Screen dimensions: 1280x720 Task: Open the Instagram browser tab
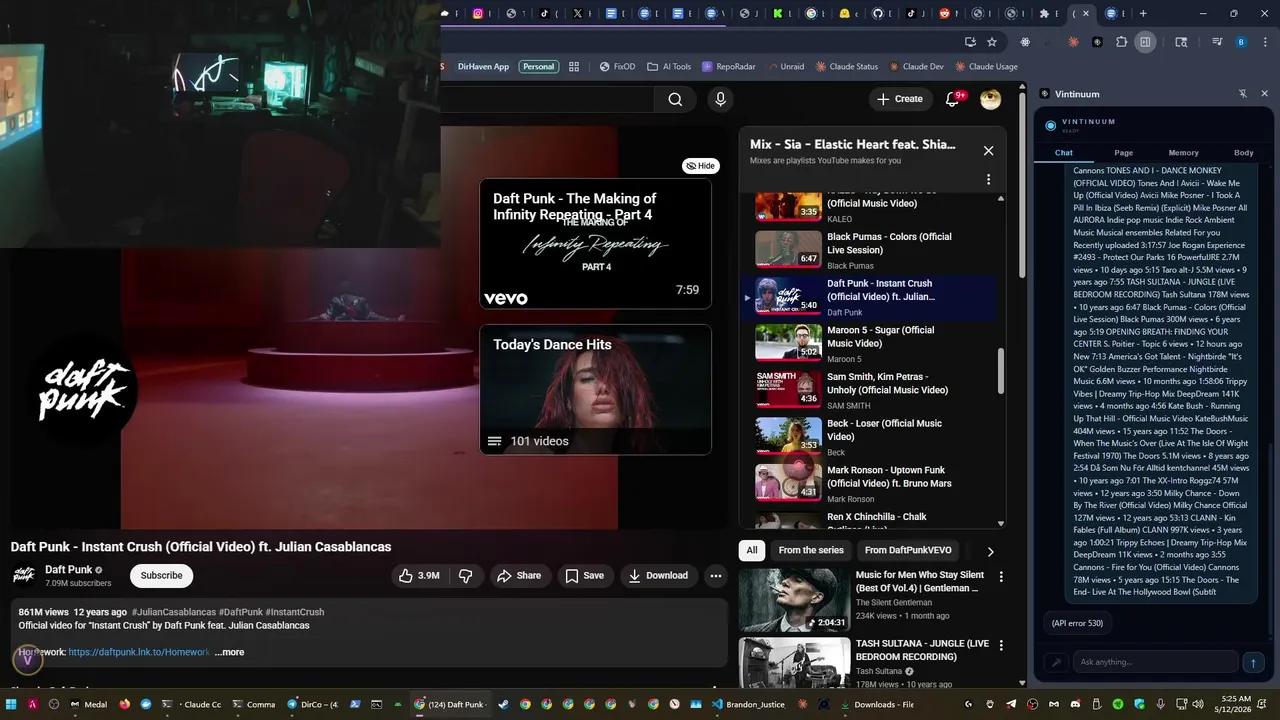point(478,14)
